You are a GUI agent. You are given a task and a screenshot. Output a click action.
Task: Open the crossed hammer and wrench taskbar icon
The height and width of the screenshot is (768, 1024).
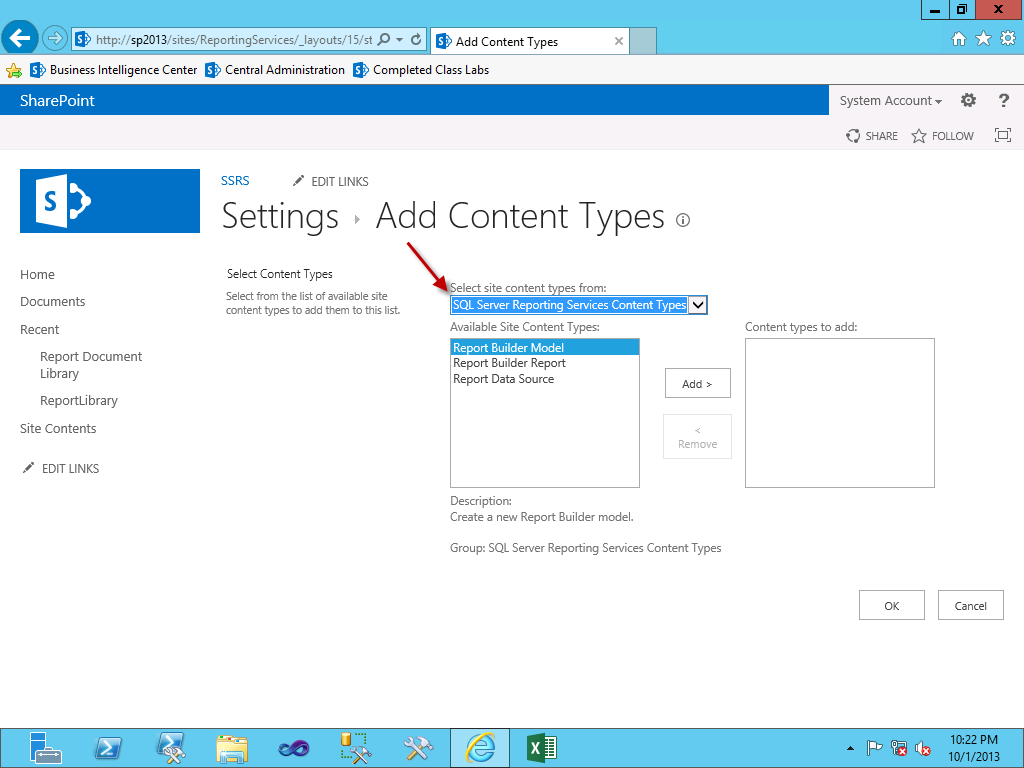coord(418,748)
